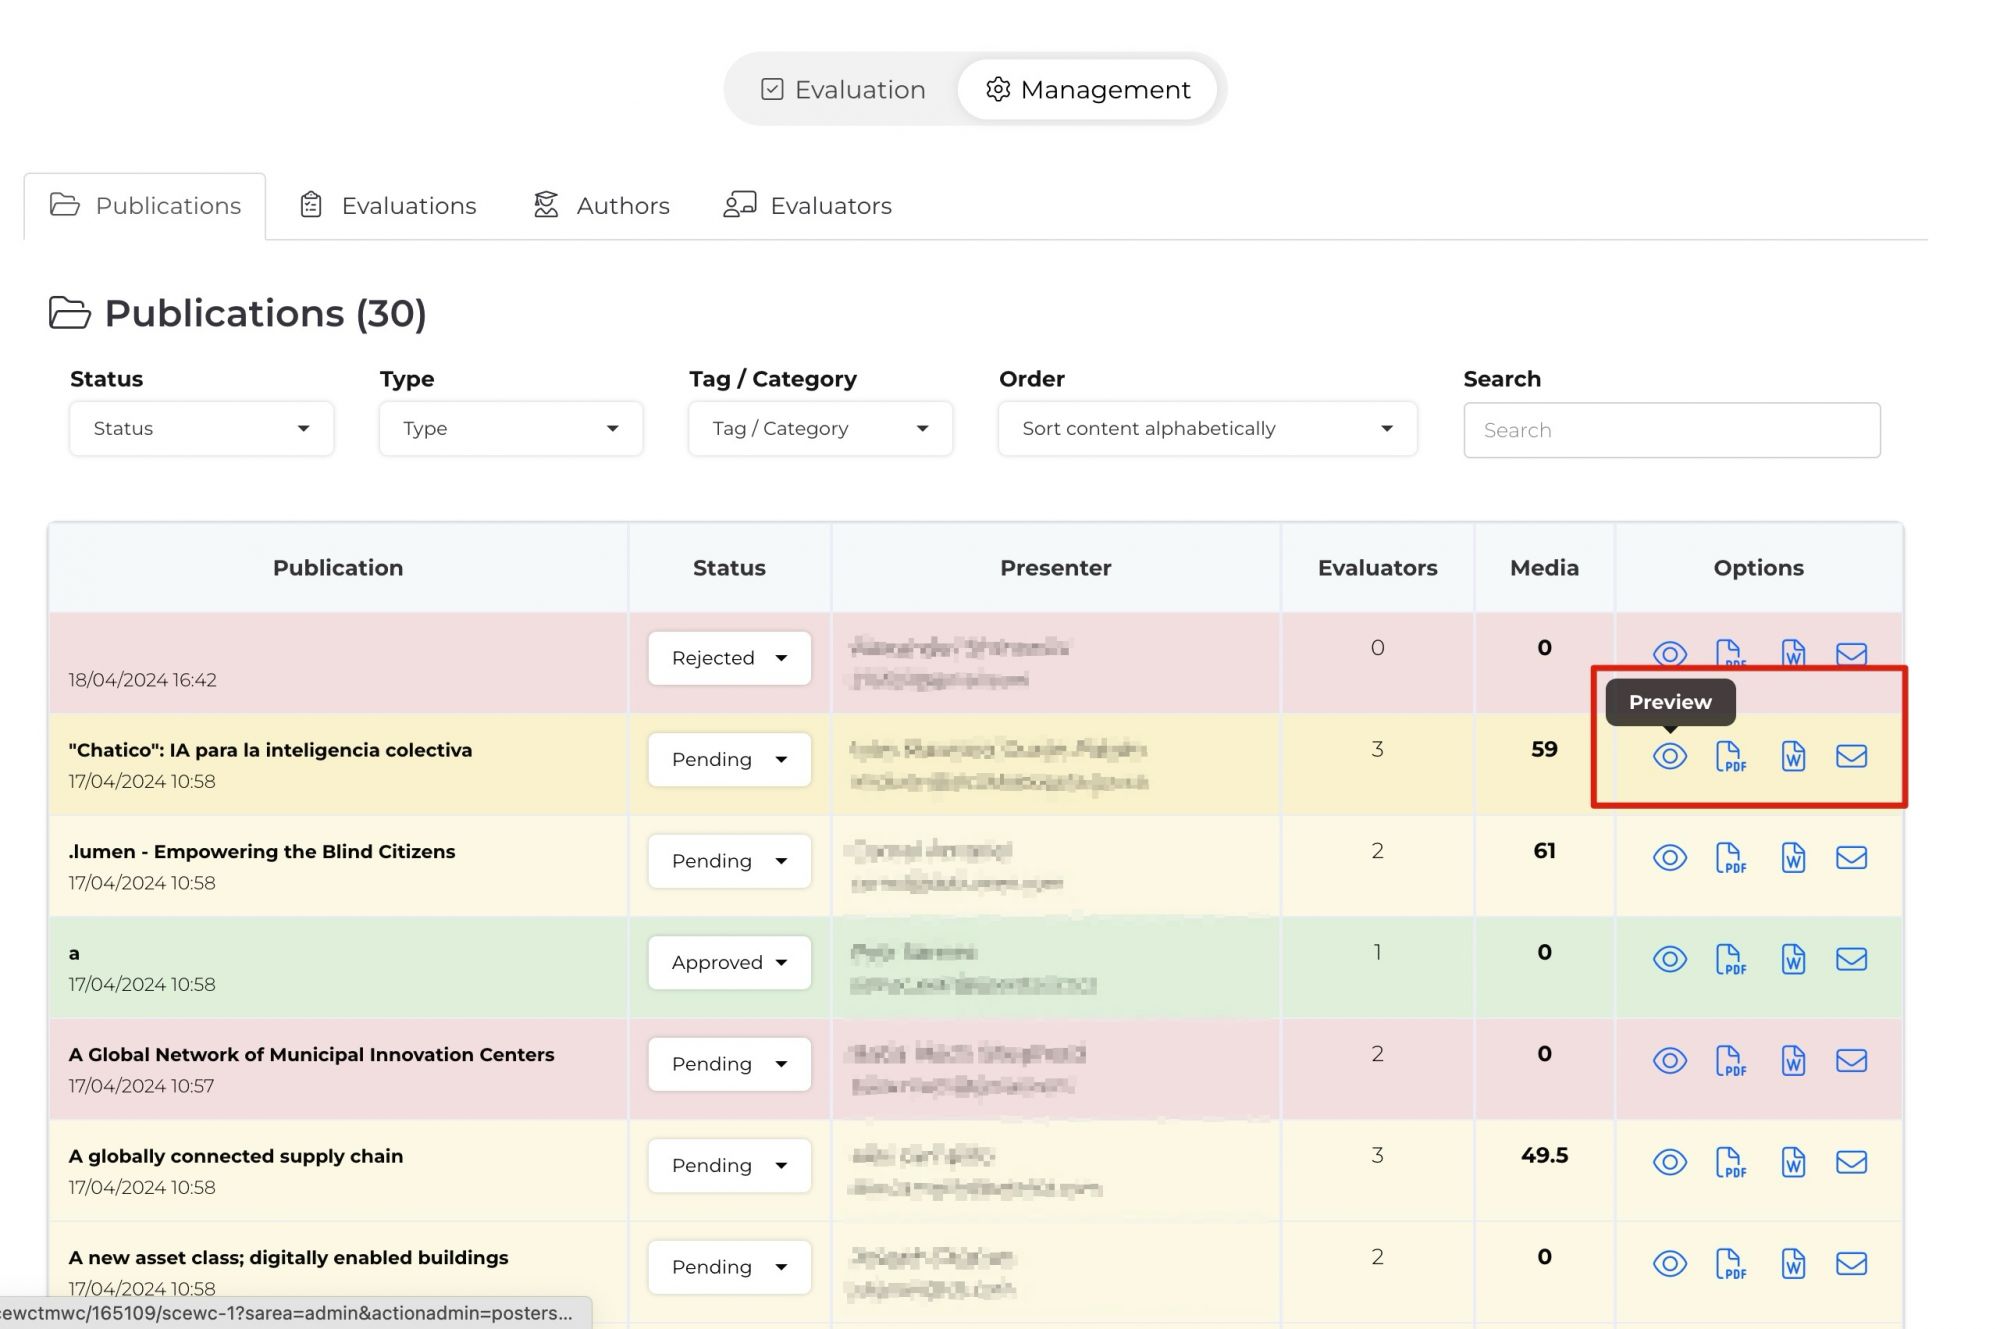2000x1329 pixels.
Task: Open Pending status dropdown for .lumen
Action: pyautogui.click(x=729, y=861)
